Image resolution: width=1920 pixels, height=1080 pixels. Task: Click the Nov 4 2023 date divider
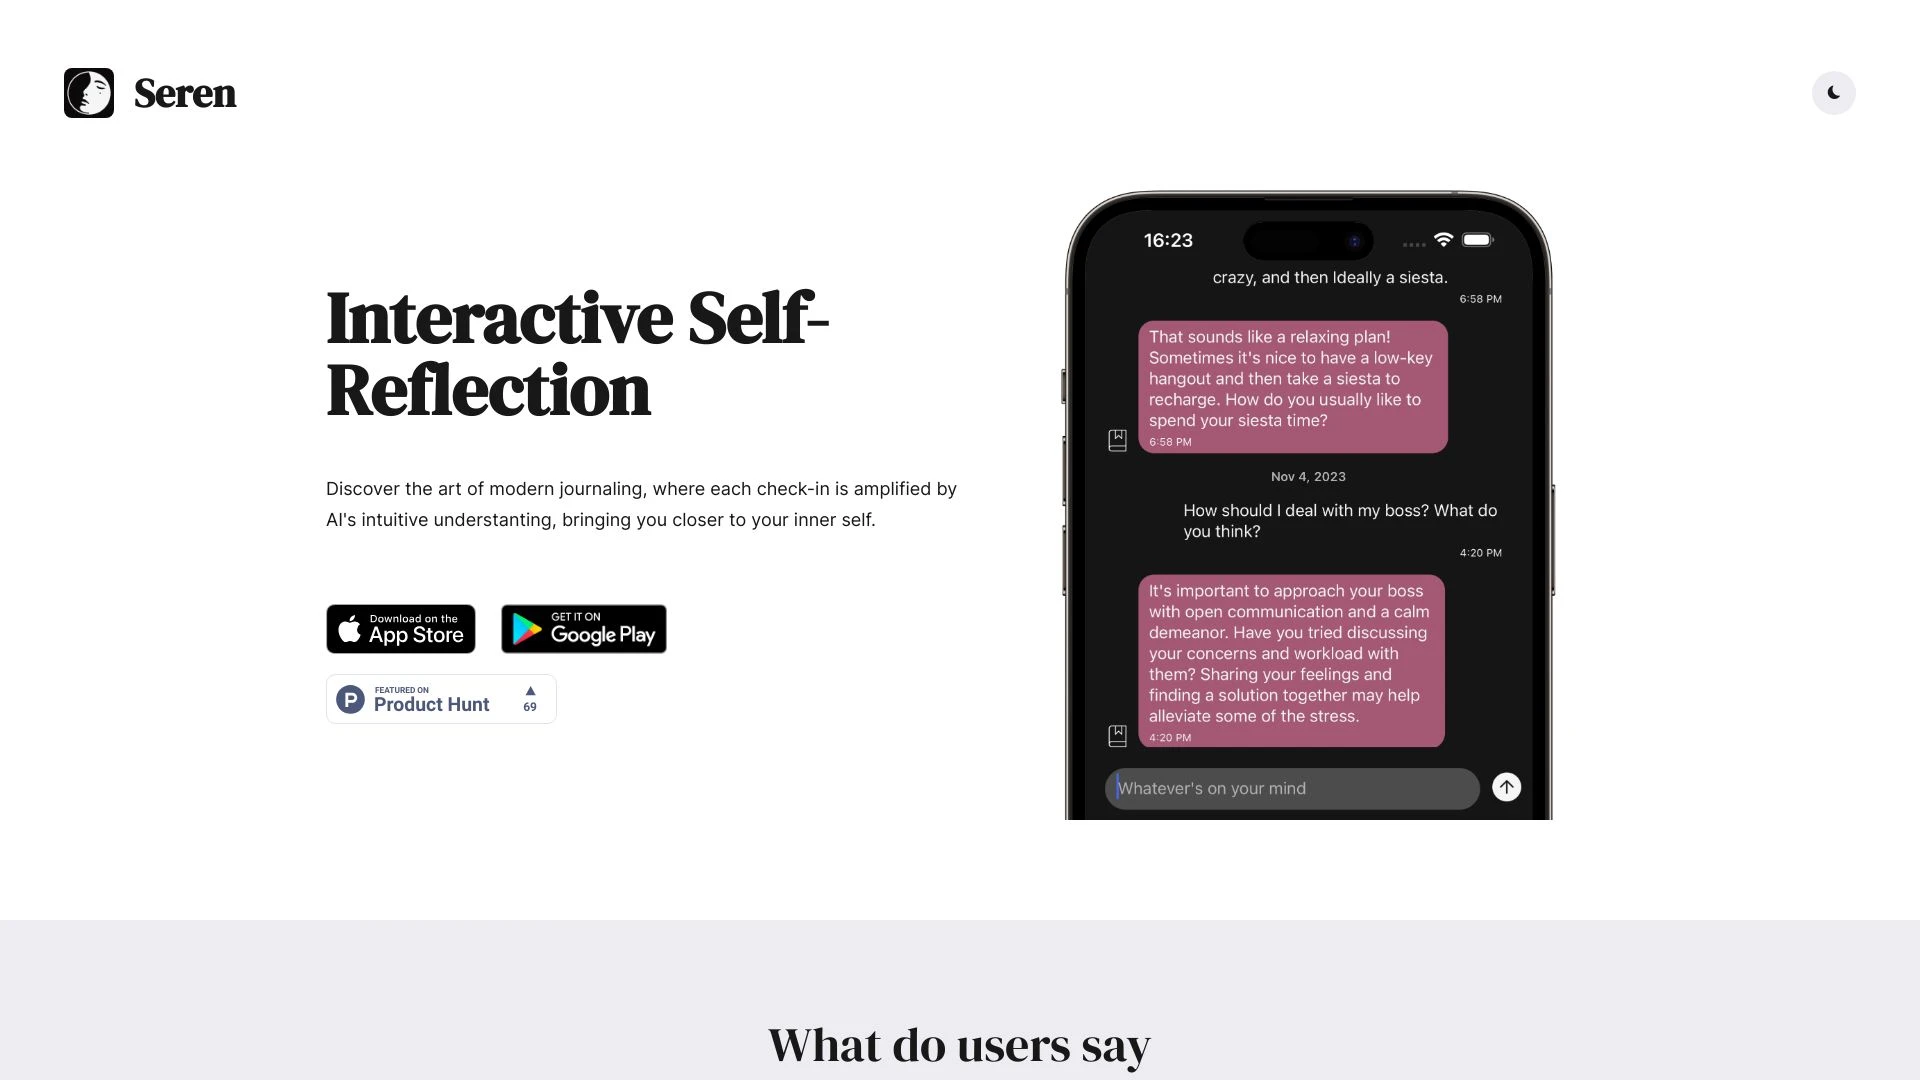click(x=1307, y=476)
